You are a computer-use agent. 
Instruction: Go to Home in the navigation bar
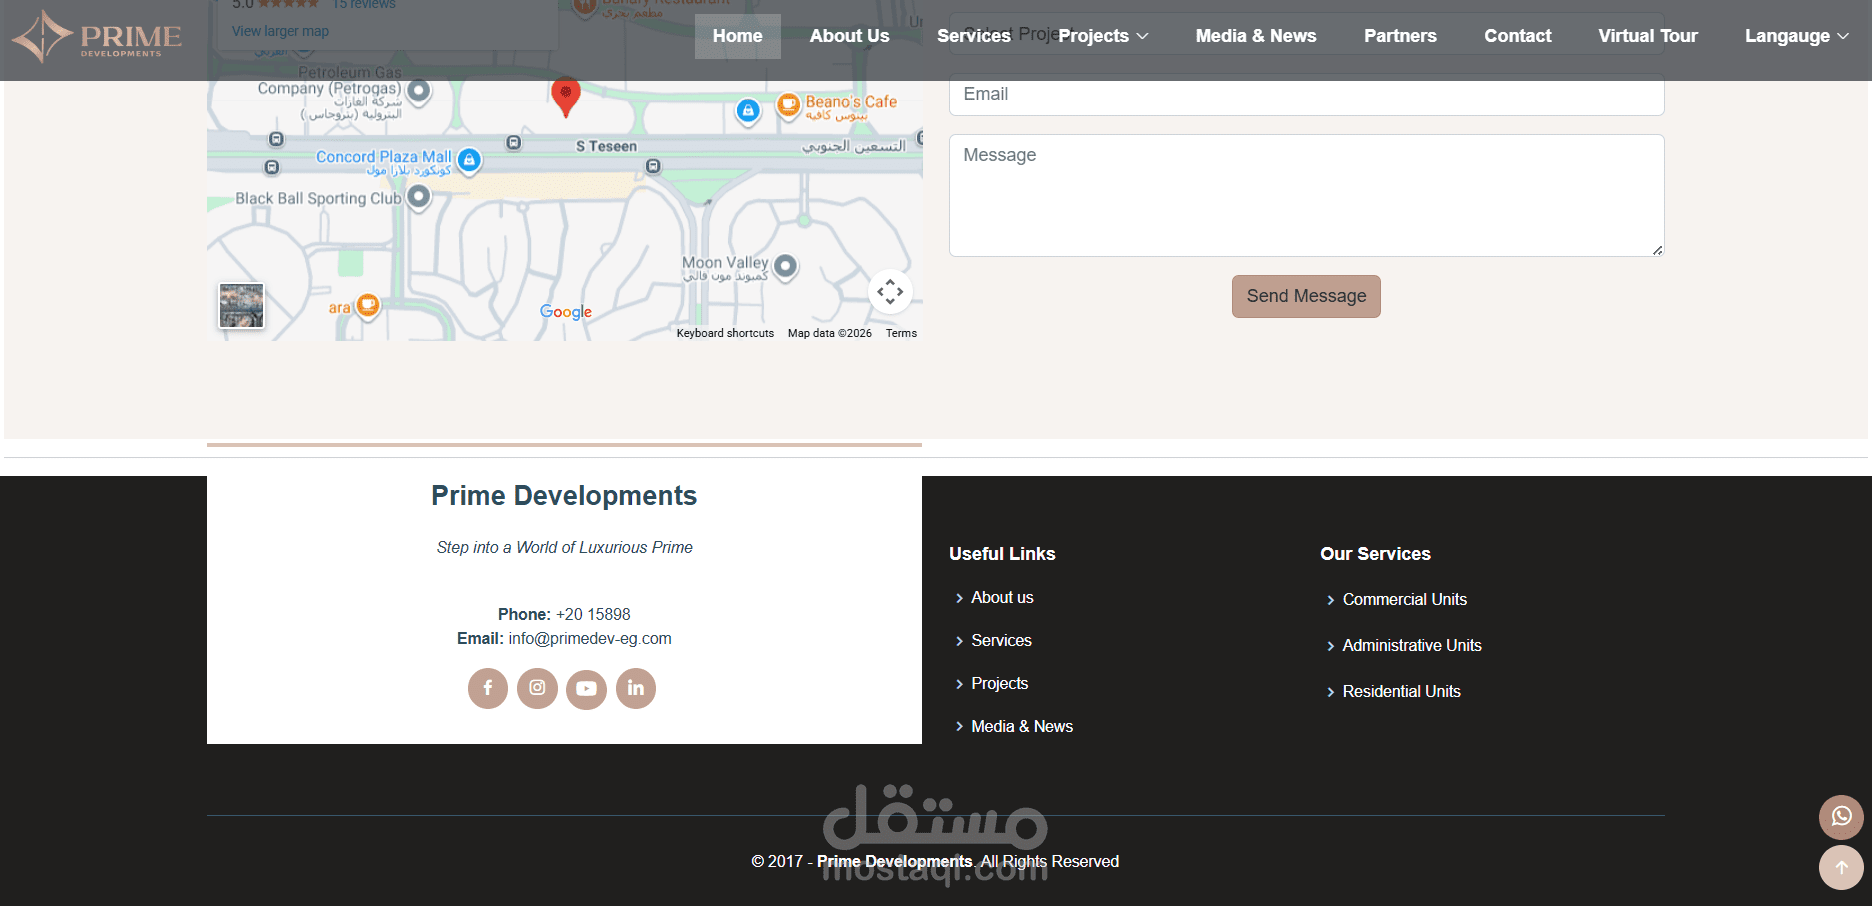pyautogui.click(x=738, y=36)
